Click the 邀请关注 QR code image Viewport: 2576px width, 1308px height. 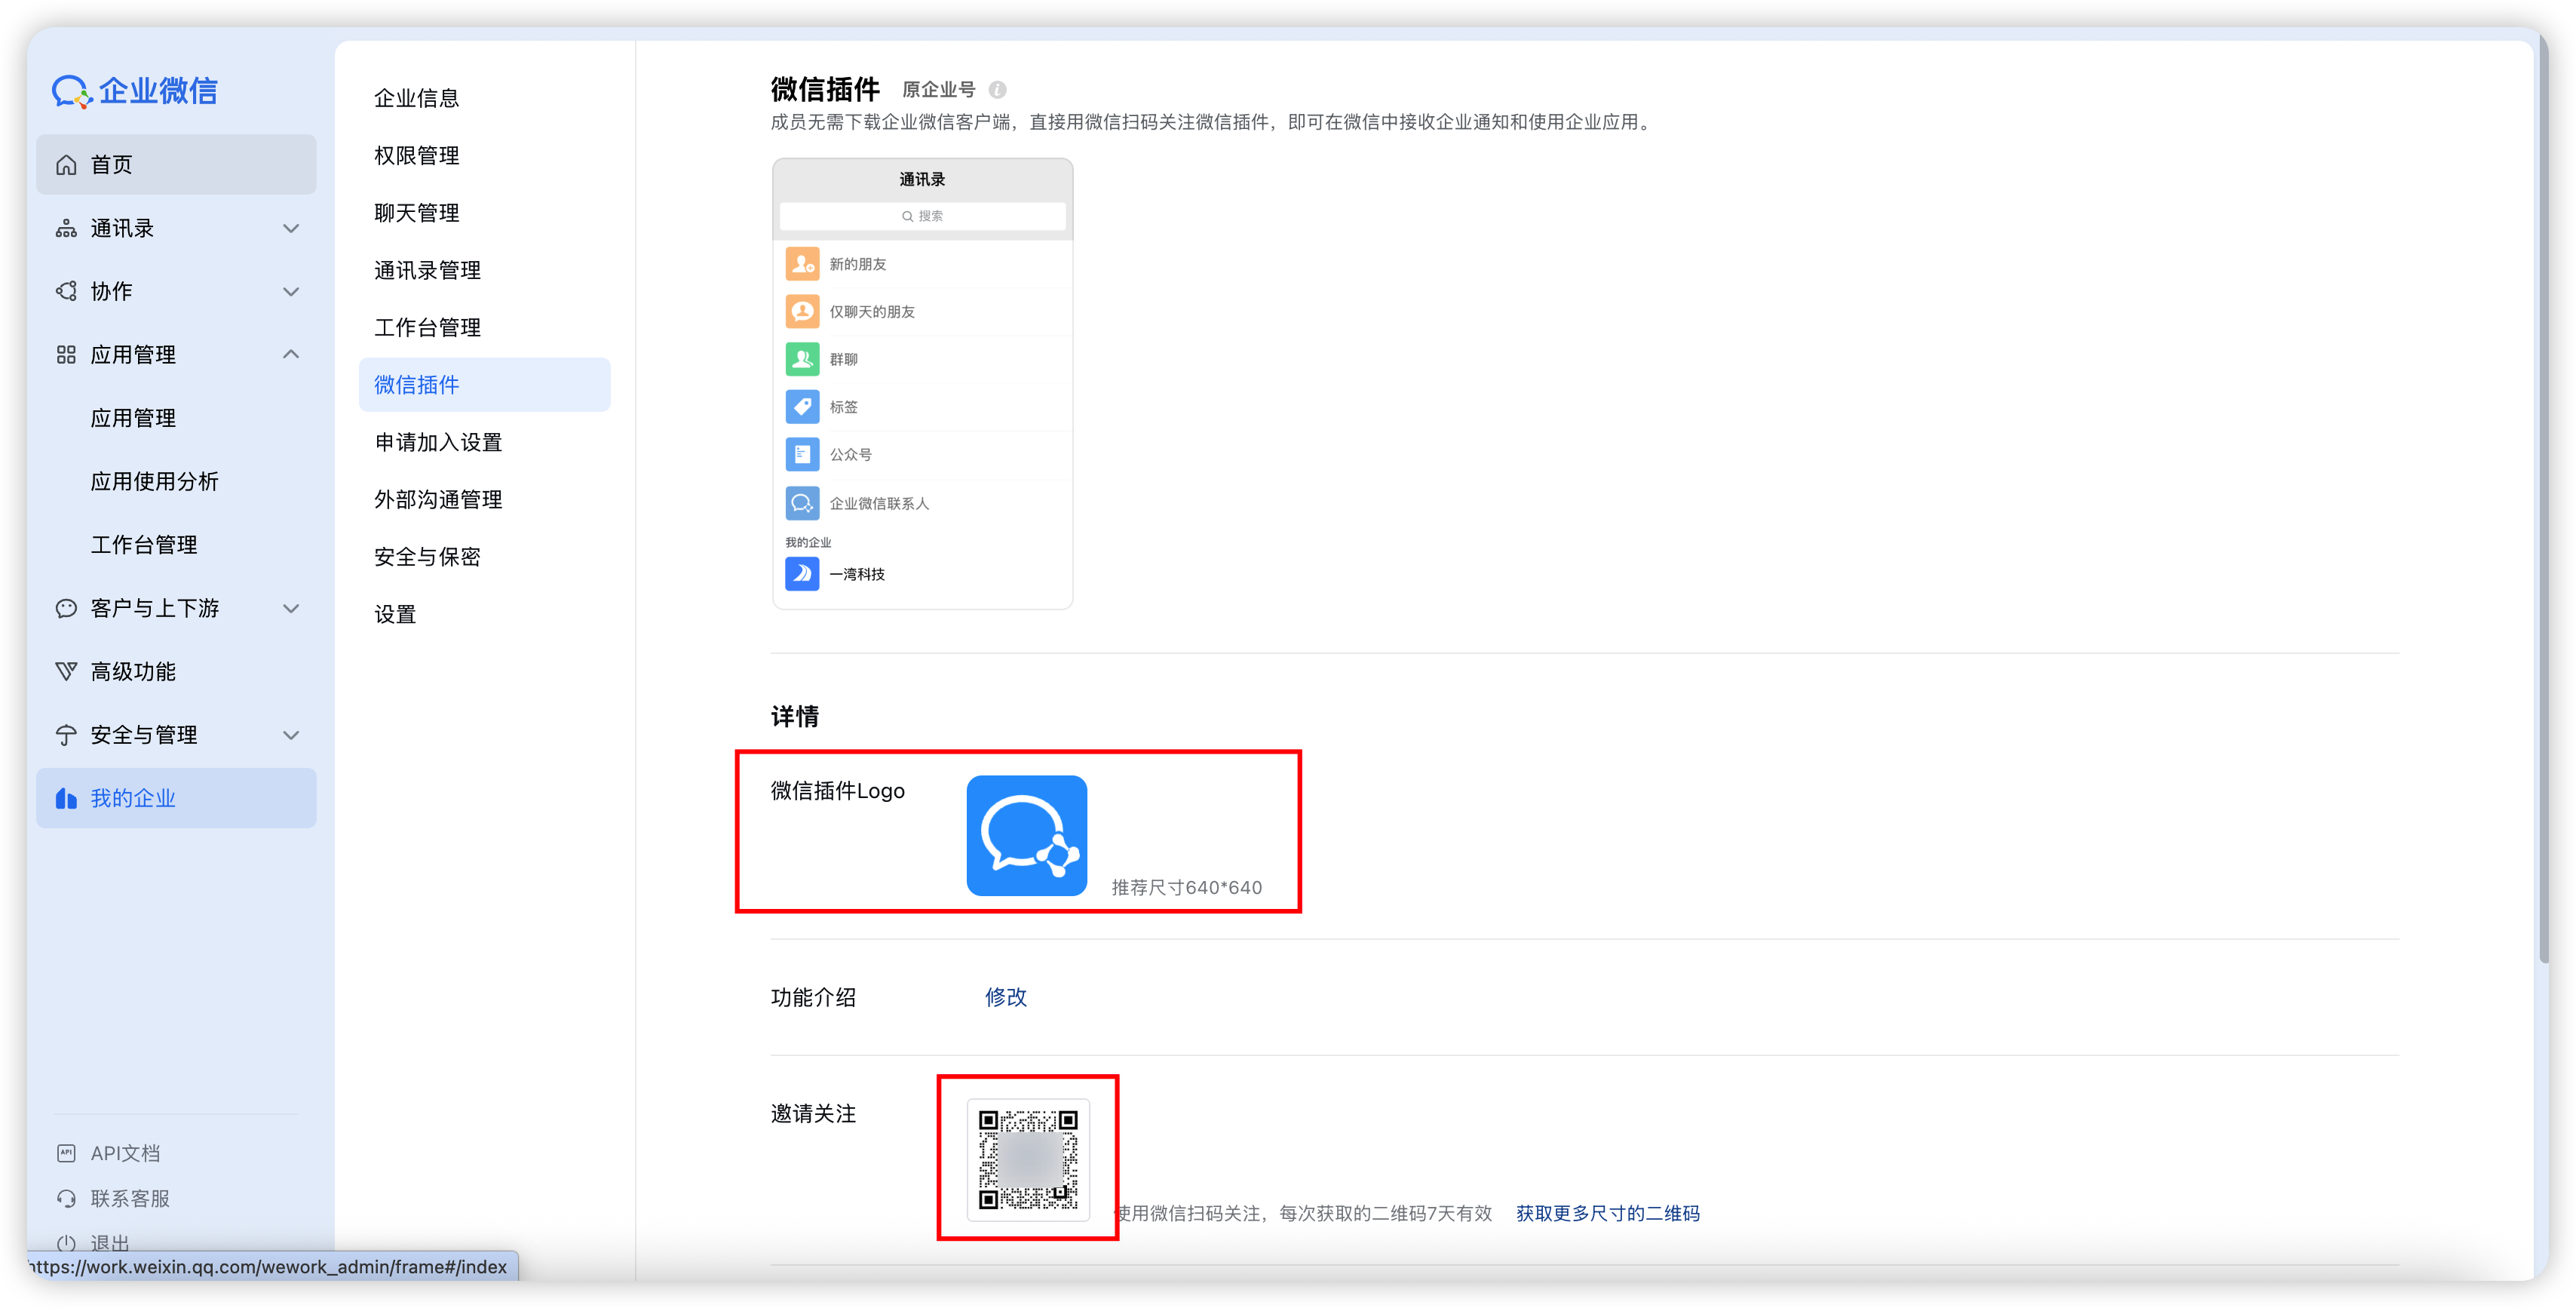coord(1028,1159)
